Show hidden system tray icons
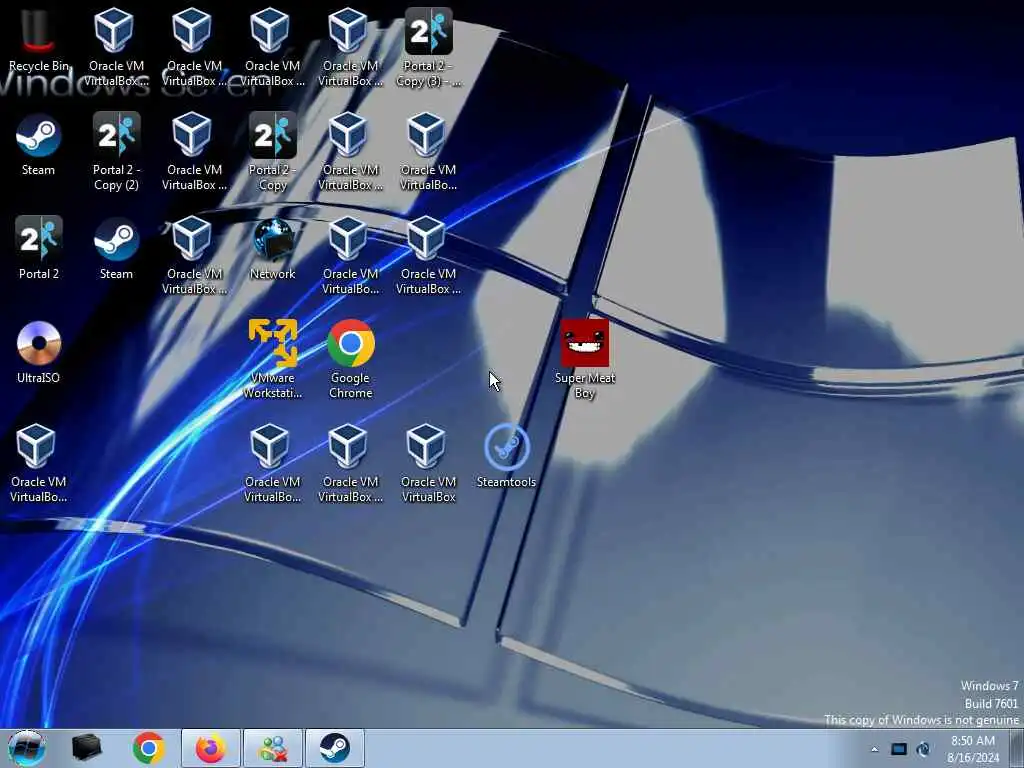Viewport: 1024px width, 768px height. pos(874,749)
